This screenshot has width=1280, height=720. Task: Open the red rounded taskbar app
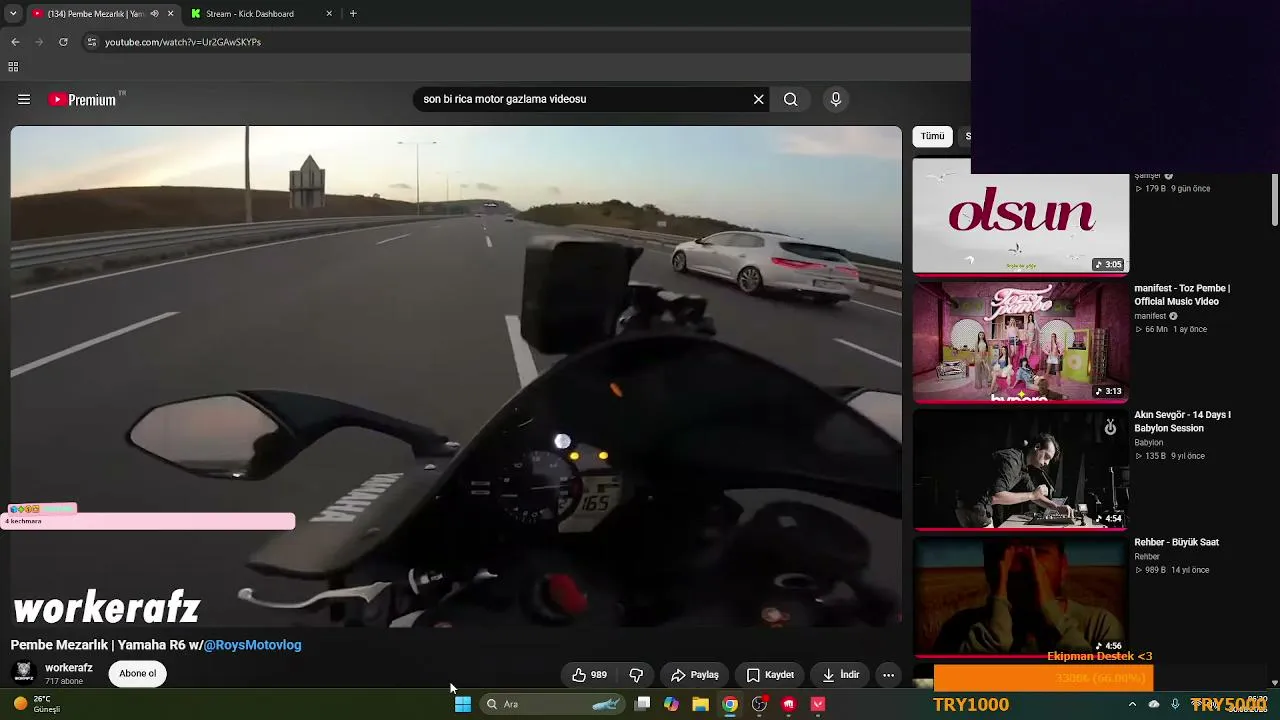(789, 704)
